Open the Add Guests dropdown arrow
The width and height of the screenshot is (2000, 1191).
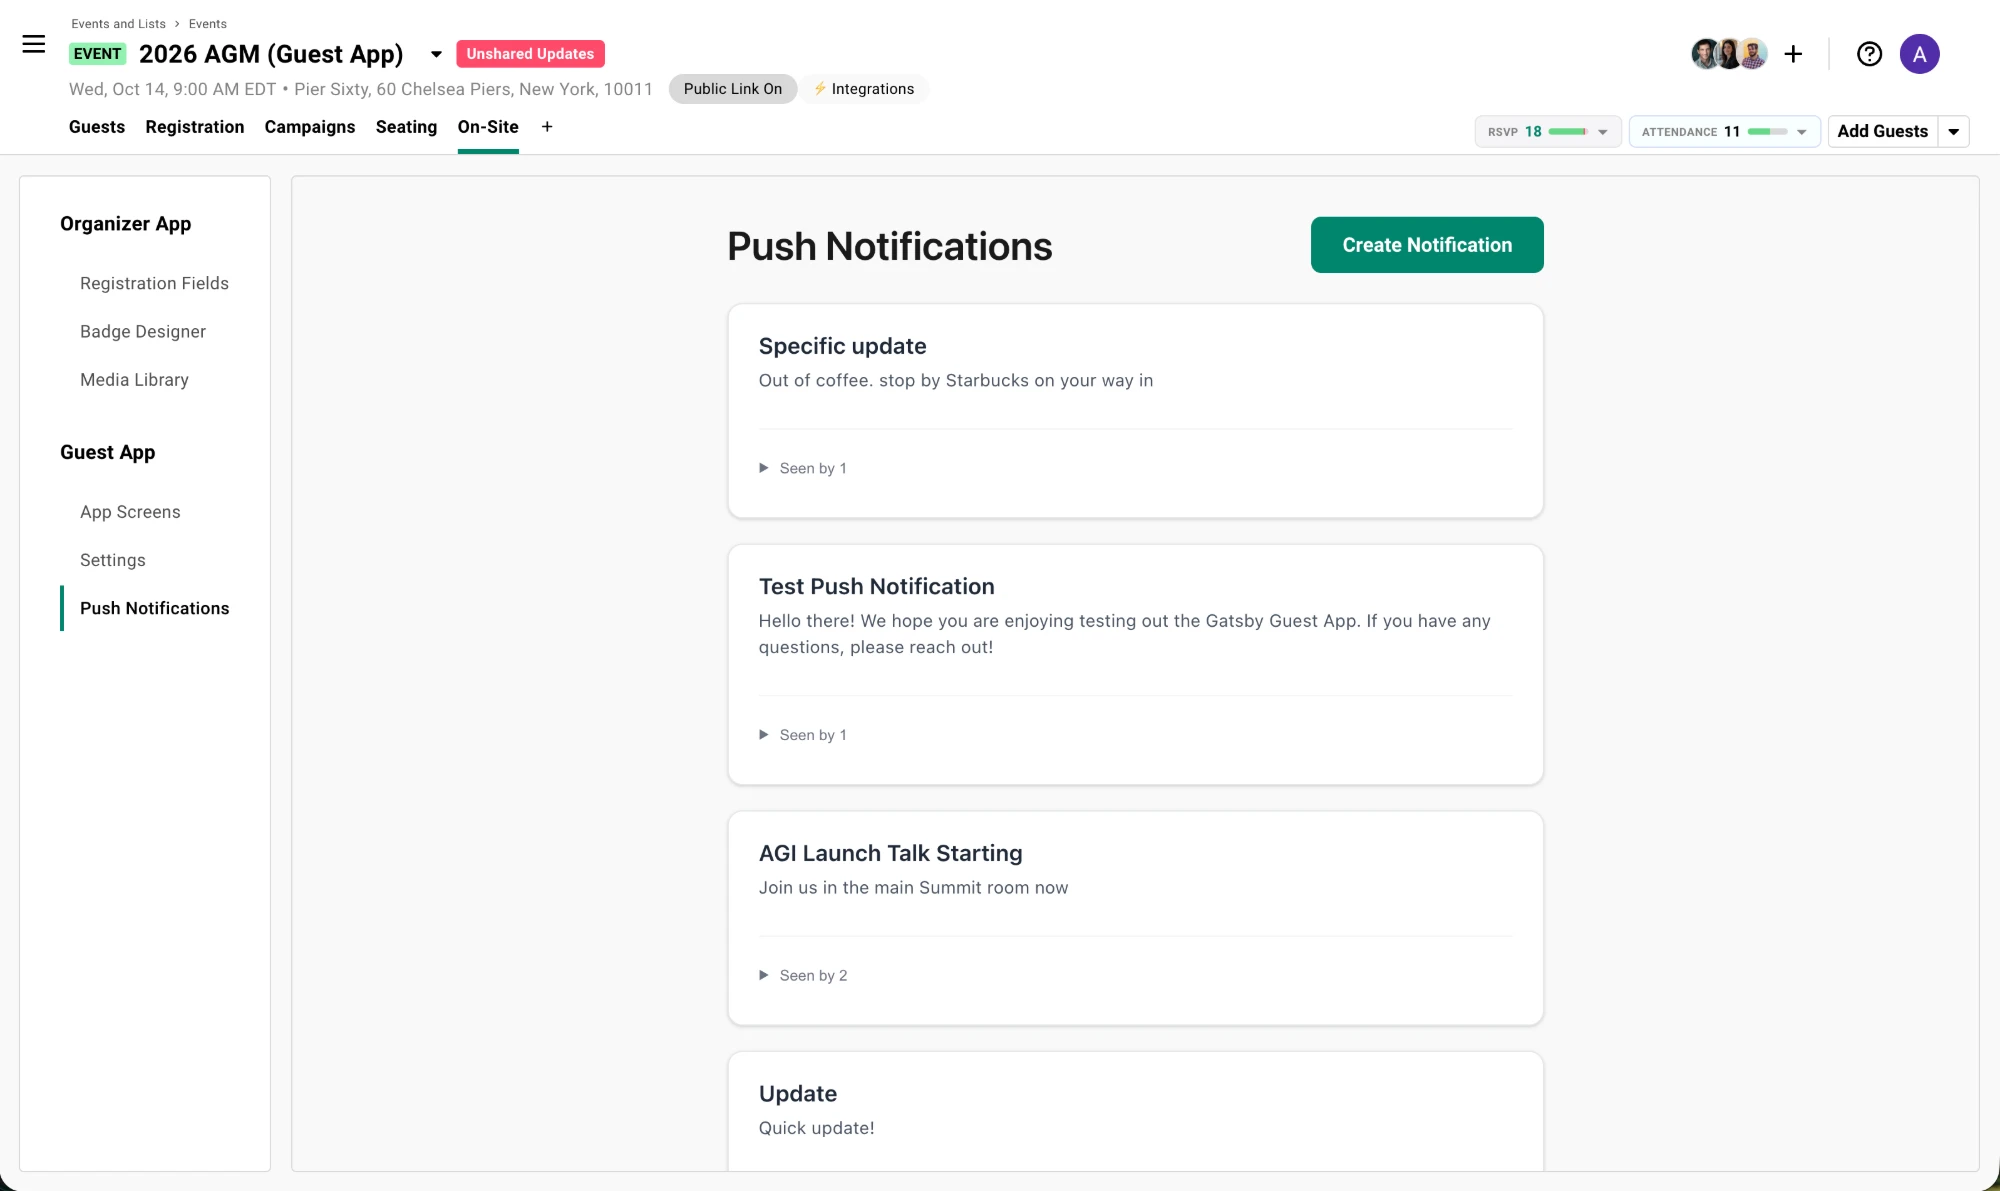click(1953, 131)
